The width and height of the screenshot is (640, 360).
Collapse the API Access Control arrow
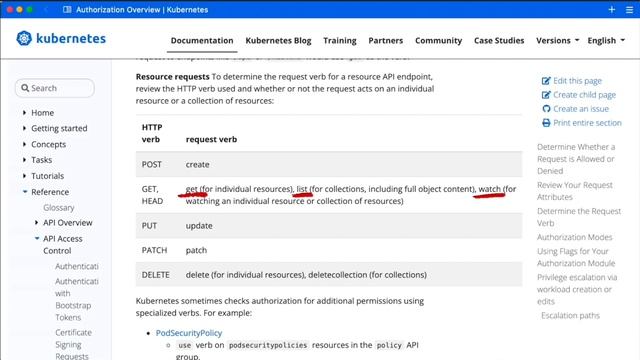coord(37,238)
